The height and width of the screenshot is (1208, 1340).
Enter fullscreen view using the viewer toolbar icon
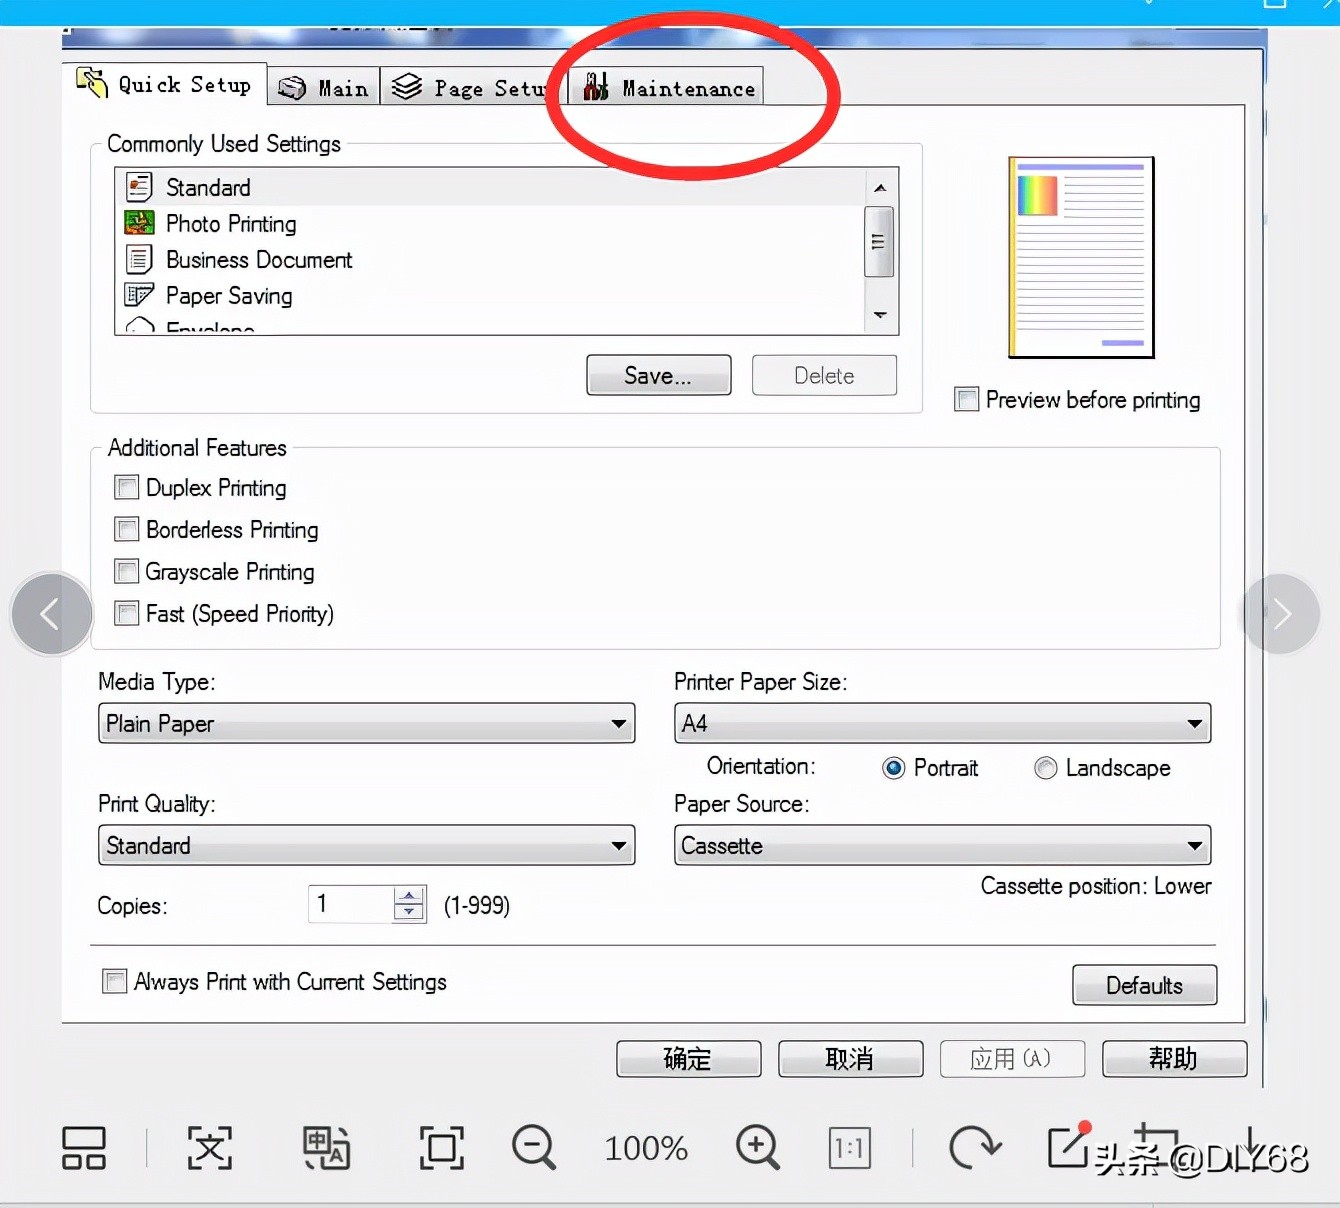442,1148
